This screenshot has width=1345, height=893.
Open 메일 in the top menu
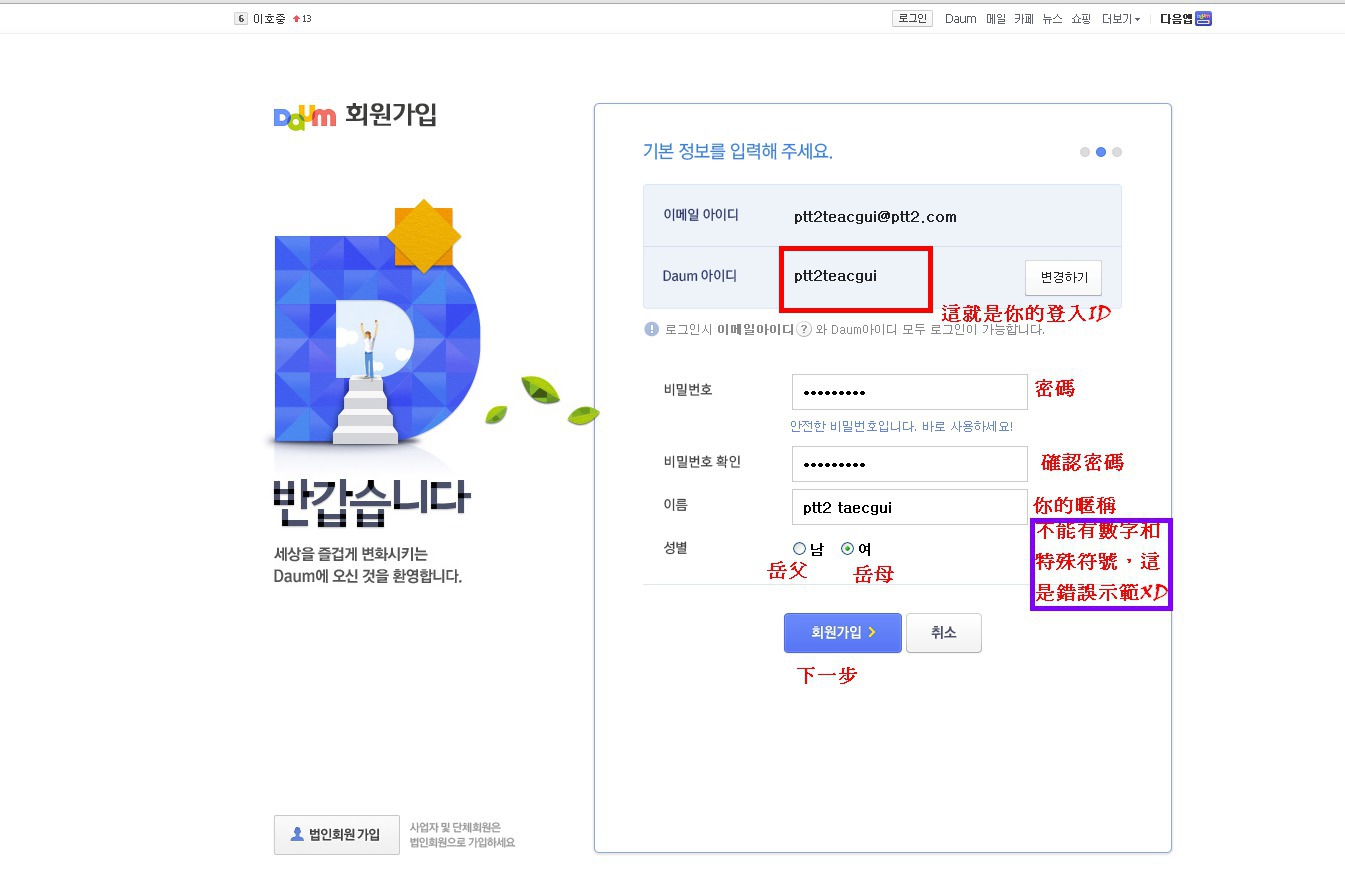pos(996,19)
